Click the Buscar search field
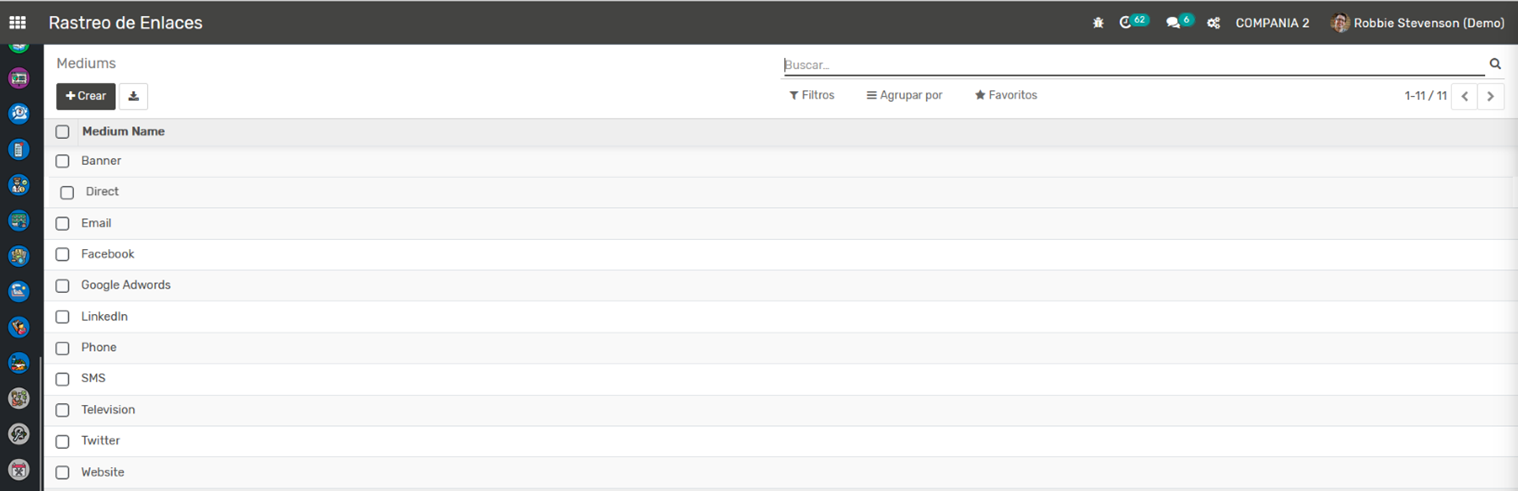1518x491 pixels. 1130,65
